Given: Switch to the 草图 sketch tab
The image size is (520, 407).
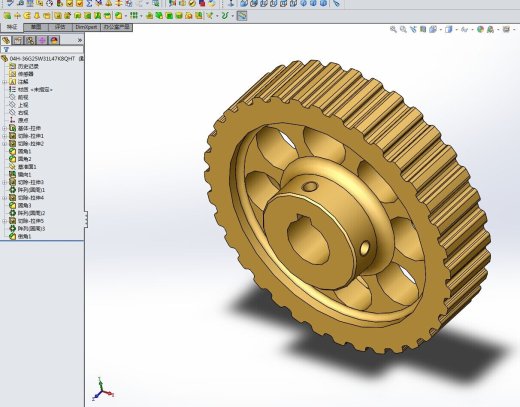Looking at the screenshot, I should (36, 27).
